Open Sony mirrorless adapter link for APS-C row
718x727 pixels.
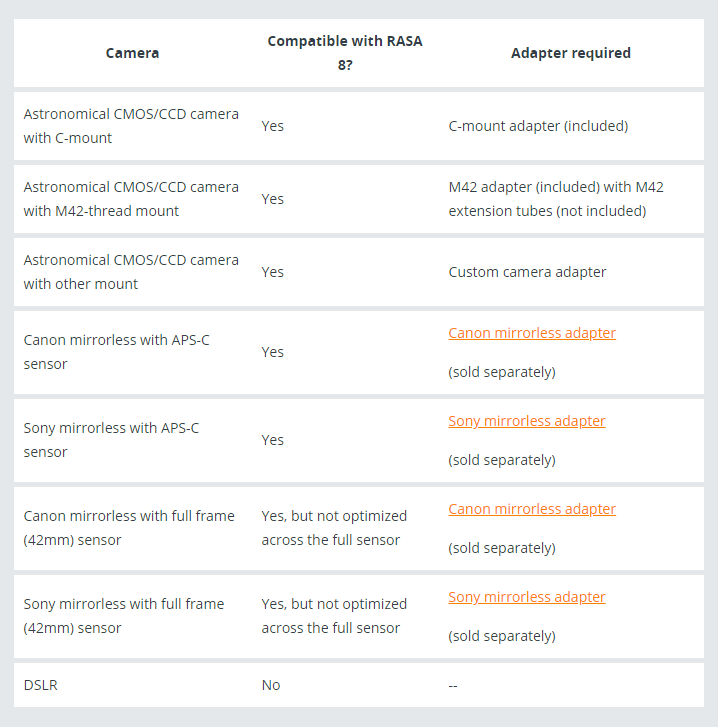pos(527,421)
